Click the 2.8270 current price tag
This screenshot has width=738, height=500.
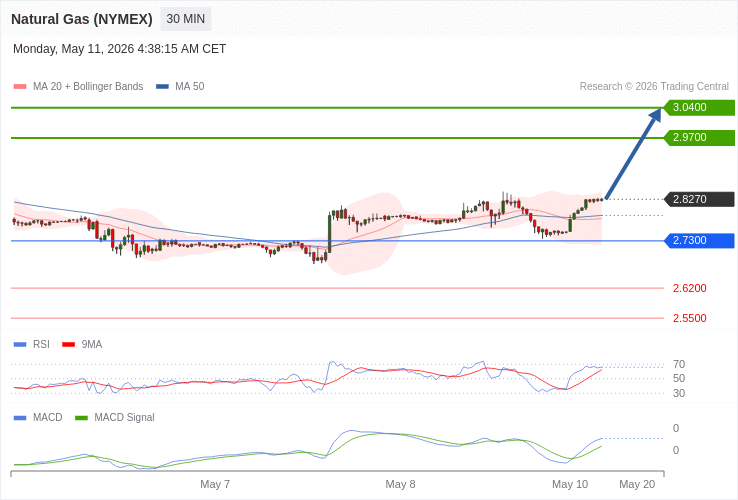pos(699,199)
